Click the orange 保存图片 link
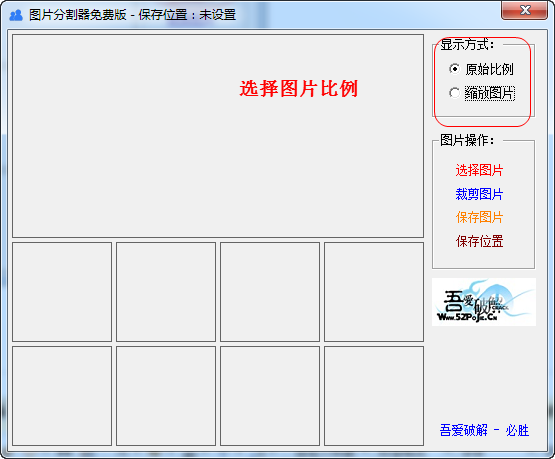 pyautogui.click(x=479, y=217)
